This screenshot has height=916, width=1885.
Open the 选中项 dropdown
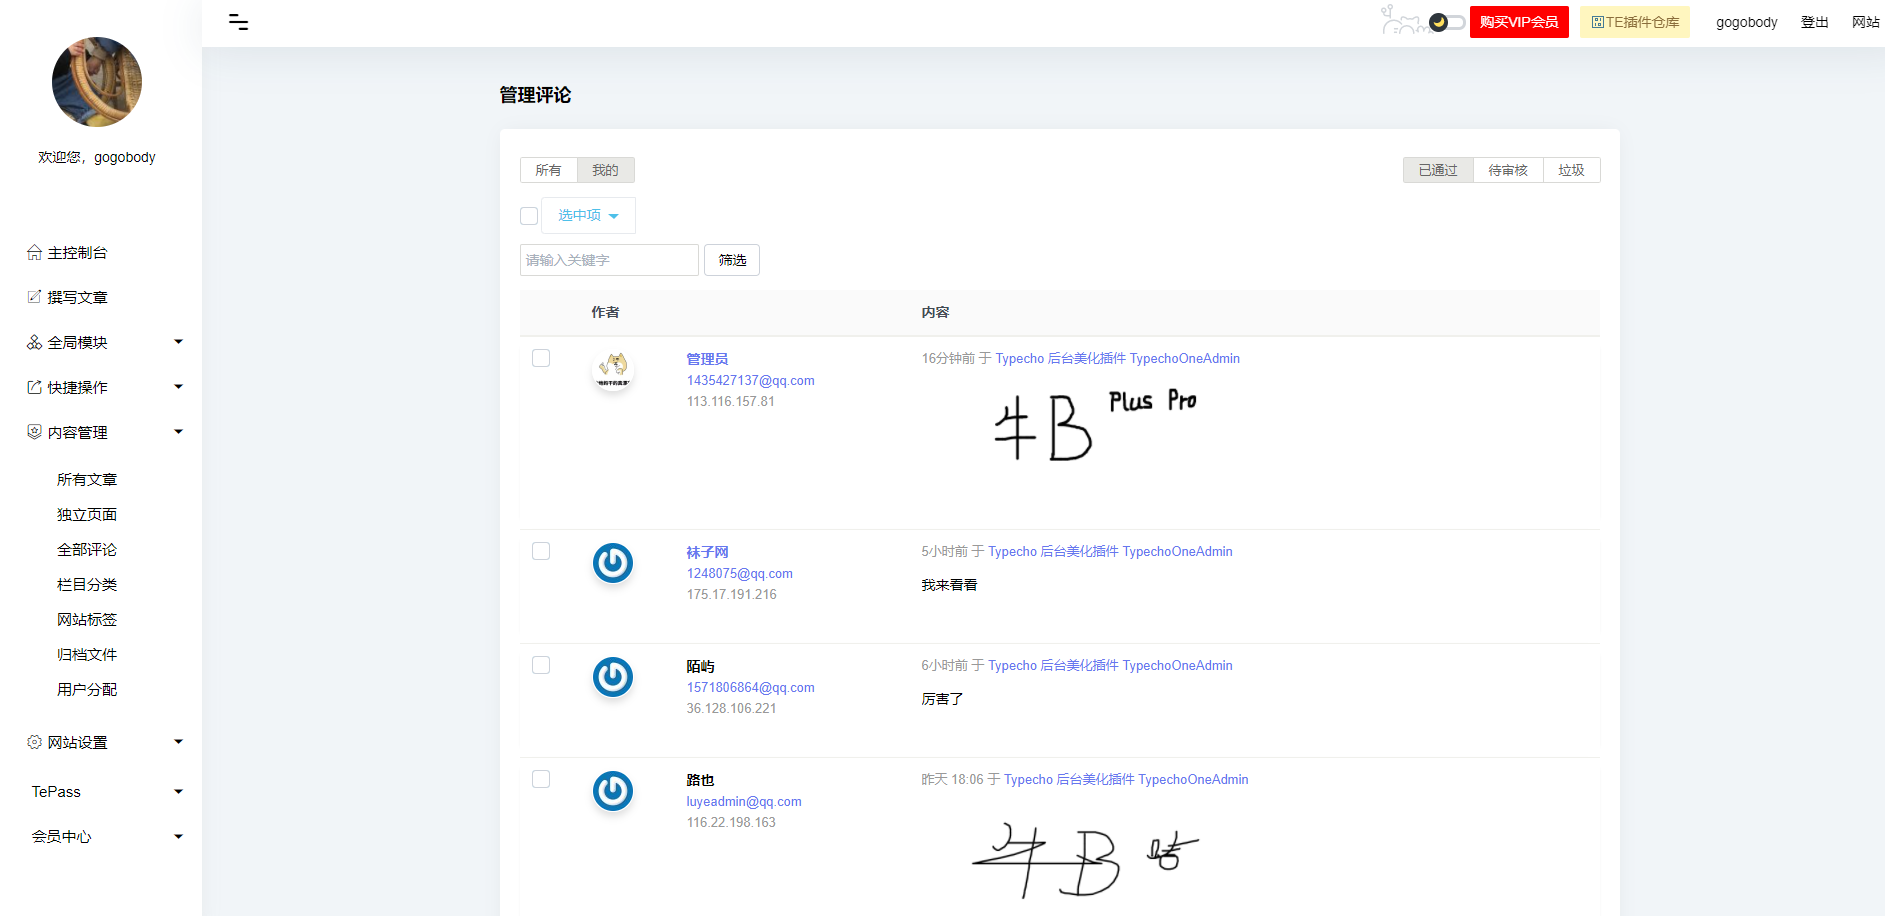[588, 216]
